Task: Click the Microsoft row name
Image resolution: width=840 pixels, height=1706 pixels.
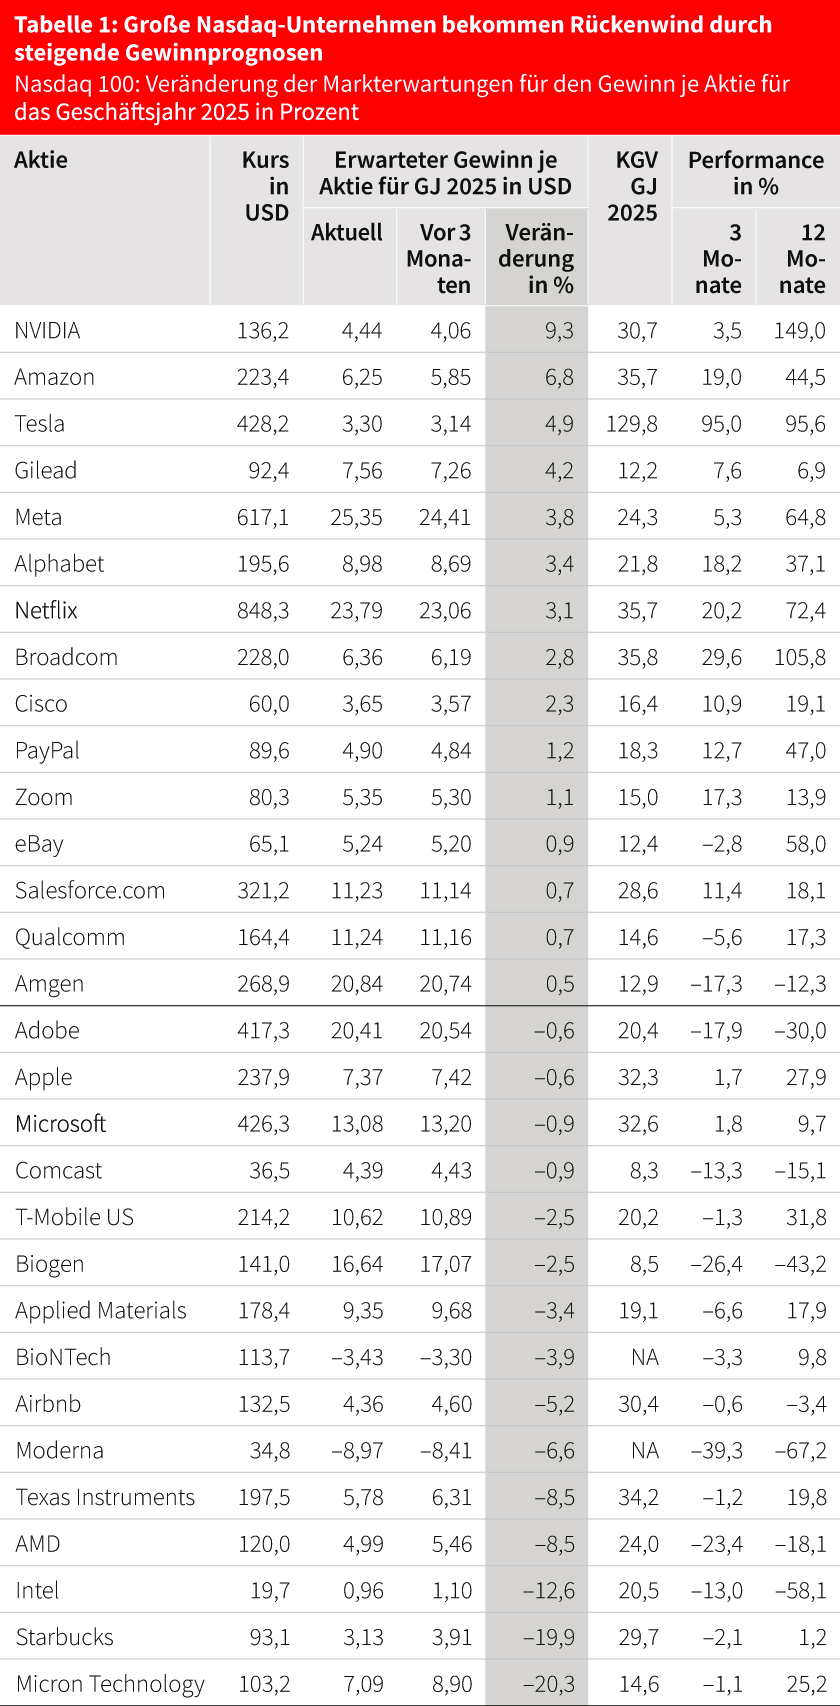Action: pyautogui.click(x=60, y=1124)
